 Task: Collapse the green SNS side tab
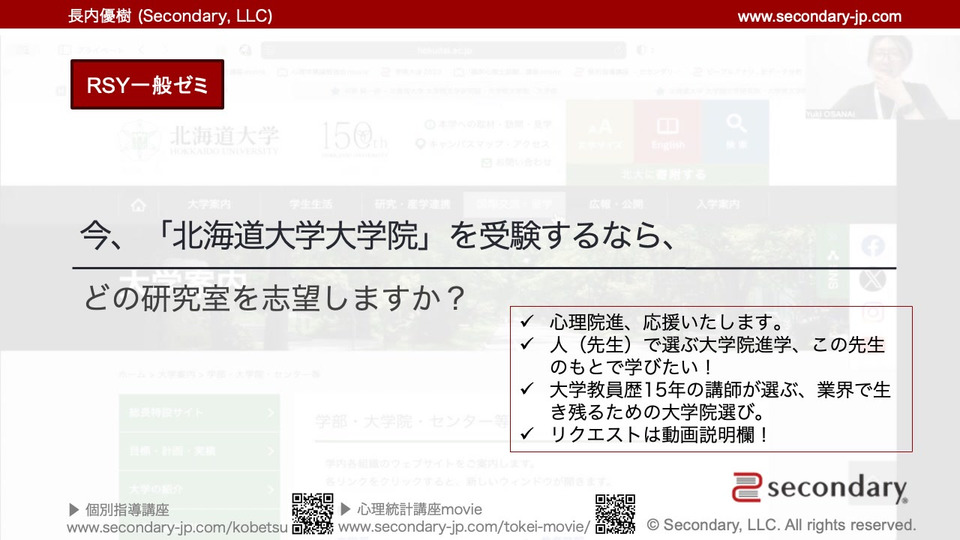(x=833, y=262)
